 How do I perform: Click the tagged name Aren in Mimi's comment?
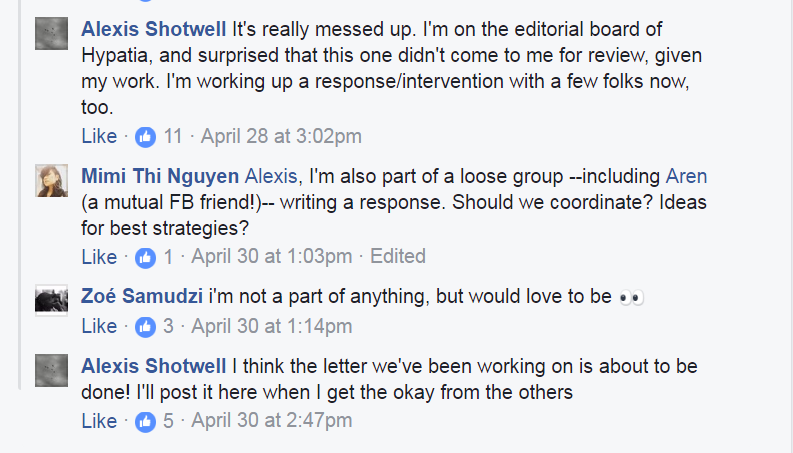[x=686, y=177]
